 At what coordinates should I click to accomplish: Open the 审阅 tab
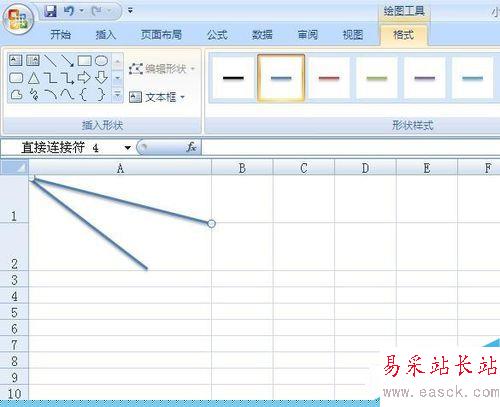308,34
